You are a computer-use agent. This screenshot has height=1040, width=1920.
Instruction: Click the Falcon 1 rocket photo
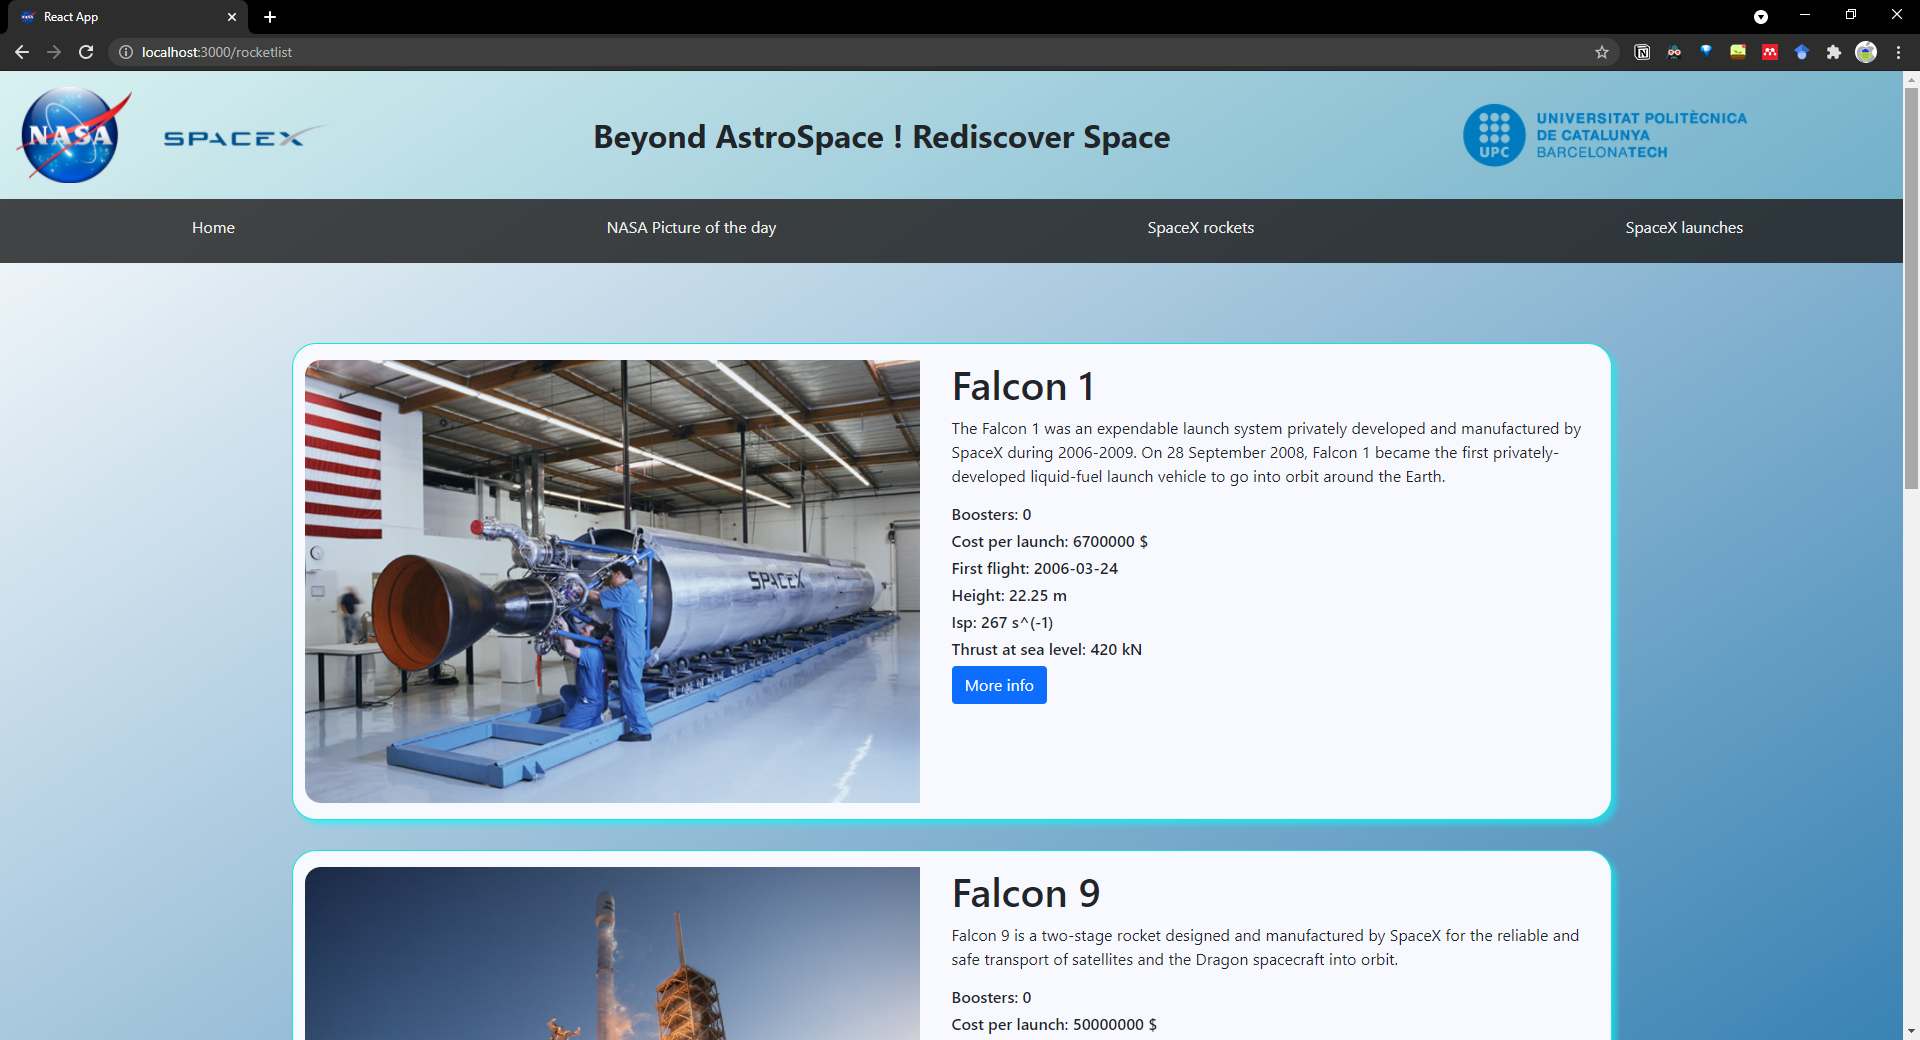[612, 581]
